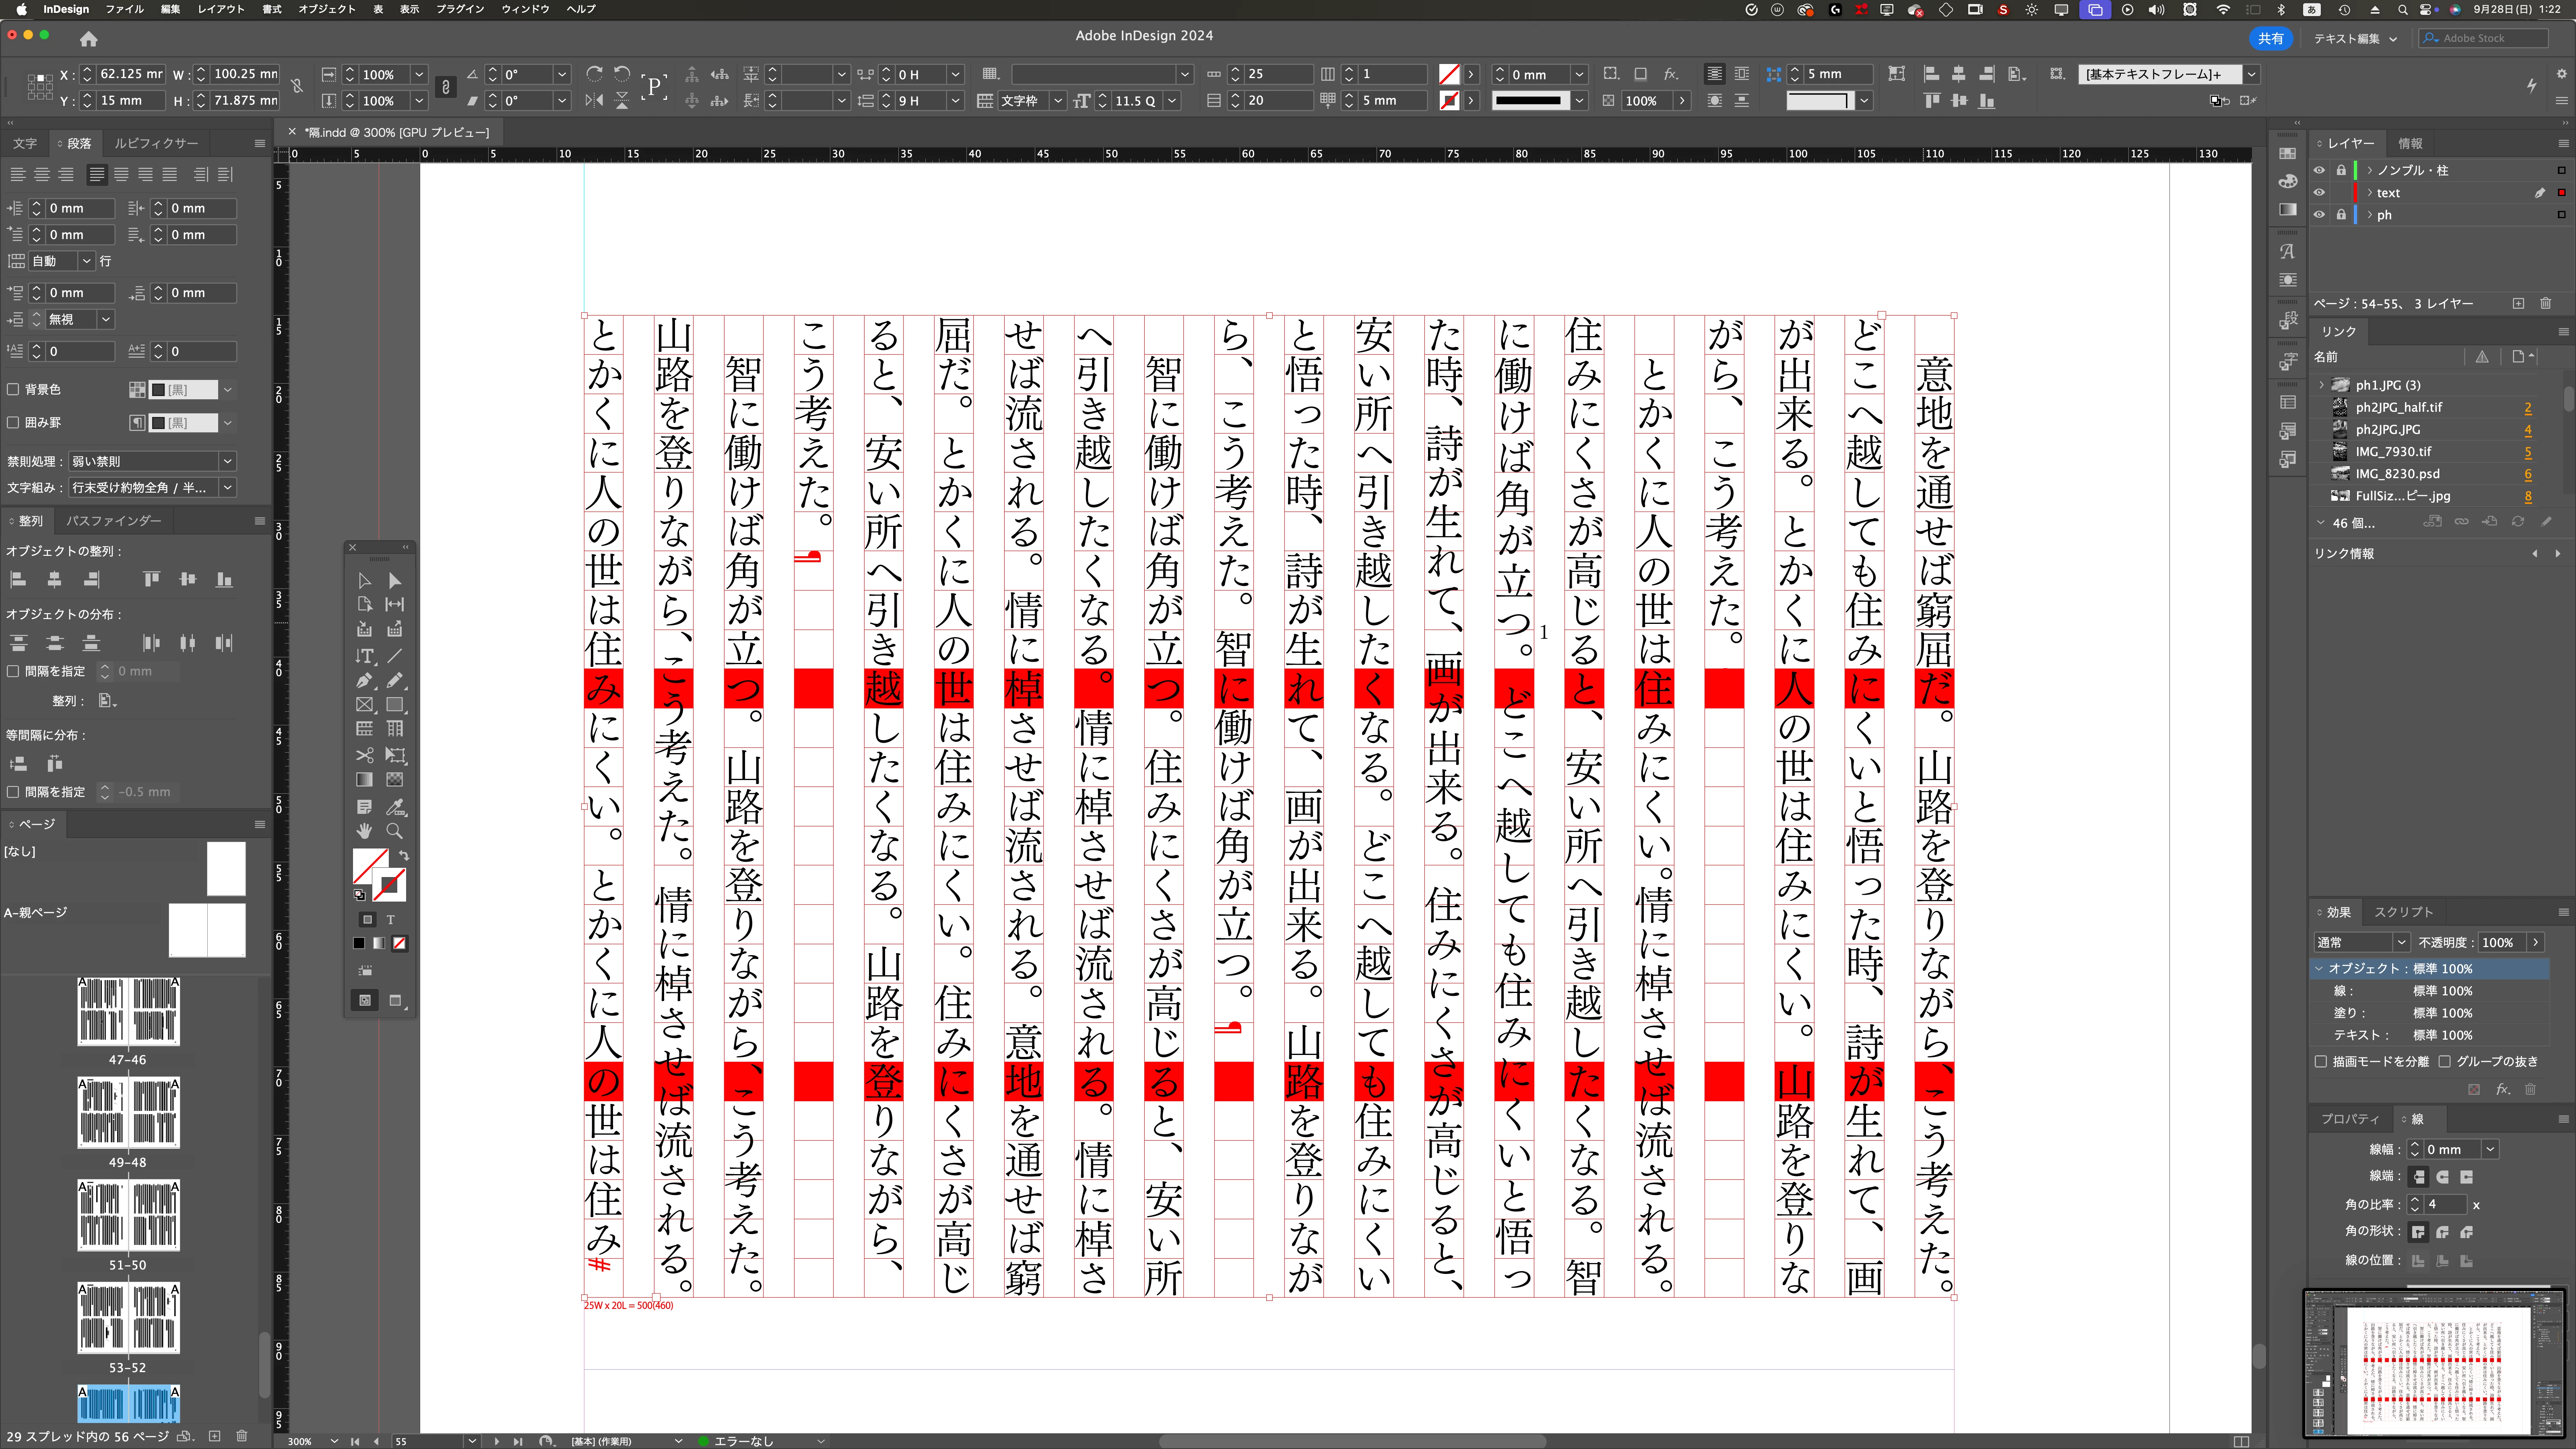Click the blue 共有 button
This screenshot has height=1449, width=2576.
pos(2270,38)
